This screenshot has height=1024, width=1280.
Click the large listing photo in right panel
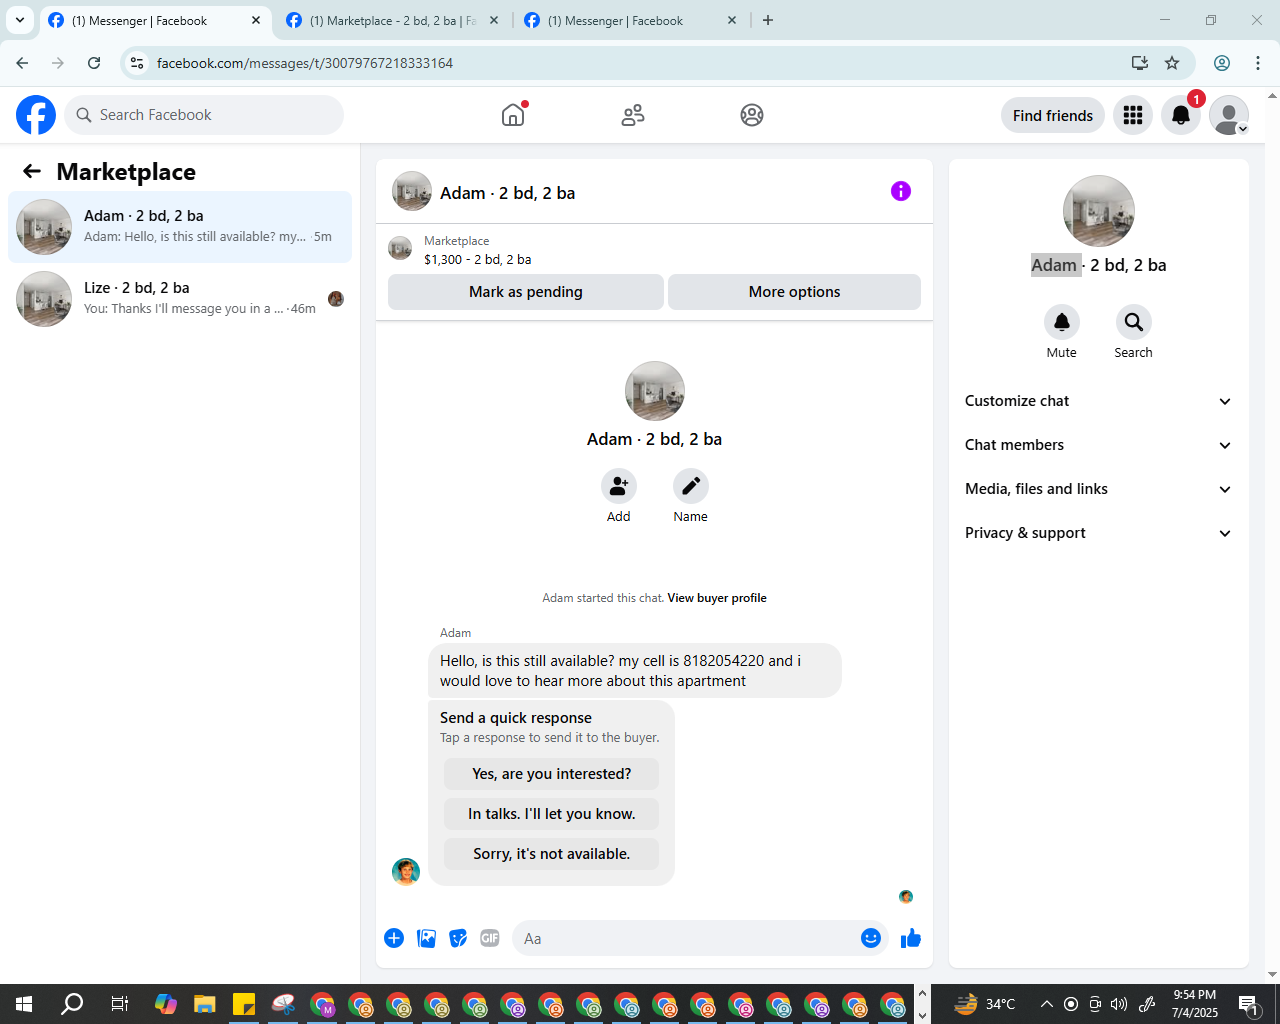point(1099,211)
